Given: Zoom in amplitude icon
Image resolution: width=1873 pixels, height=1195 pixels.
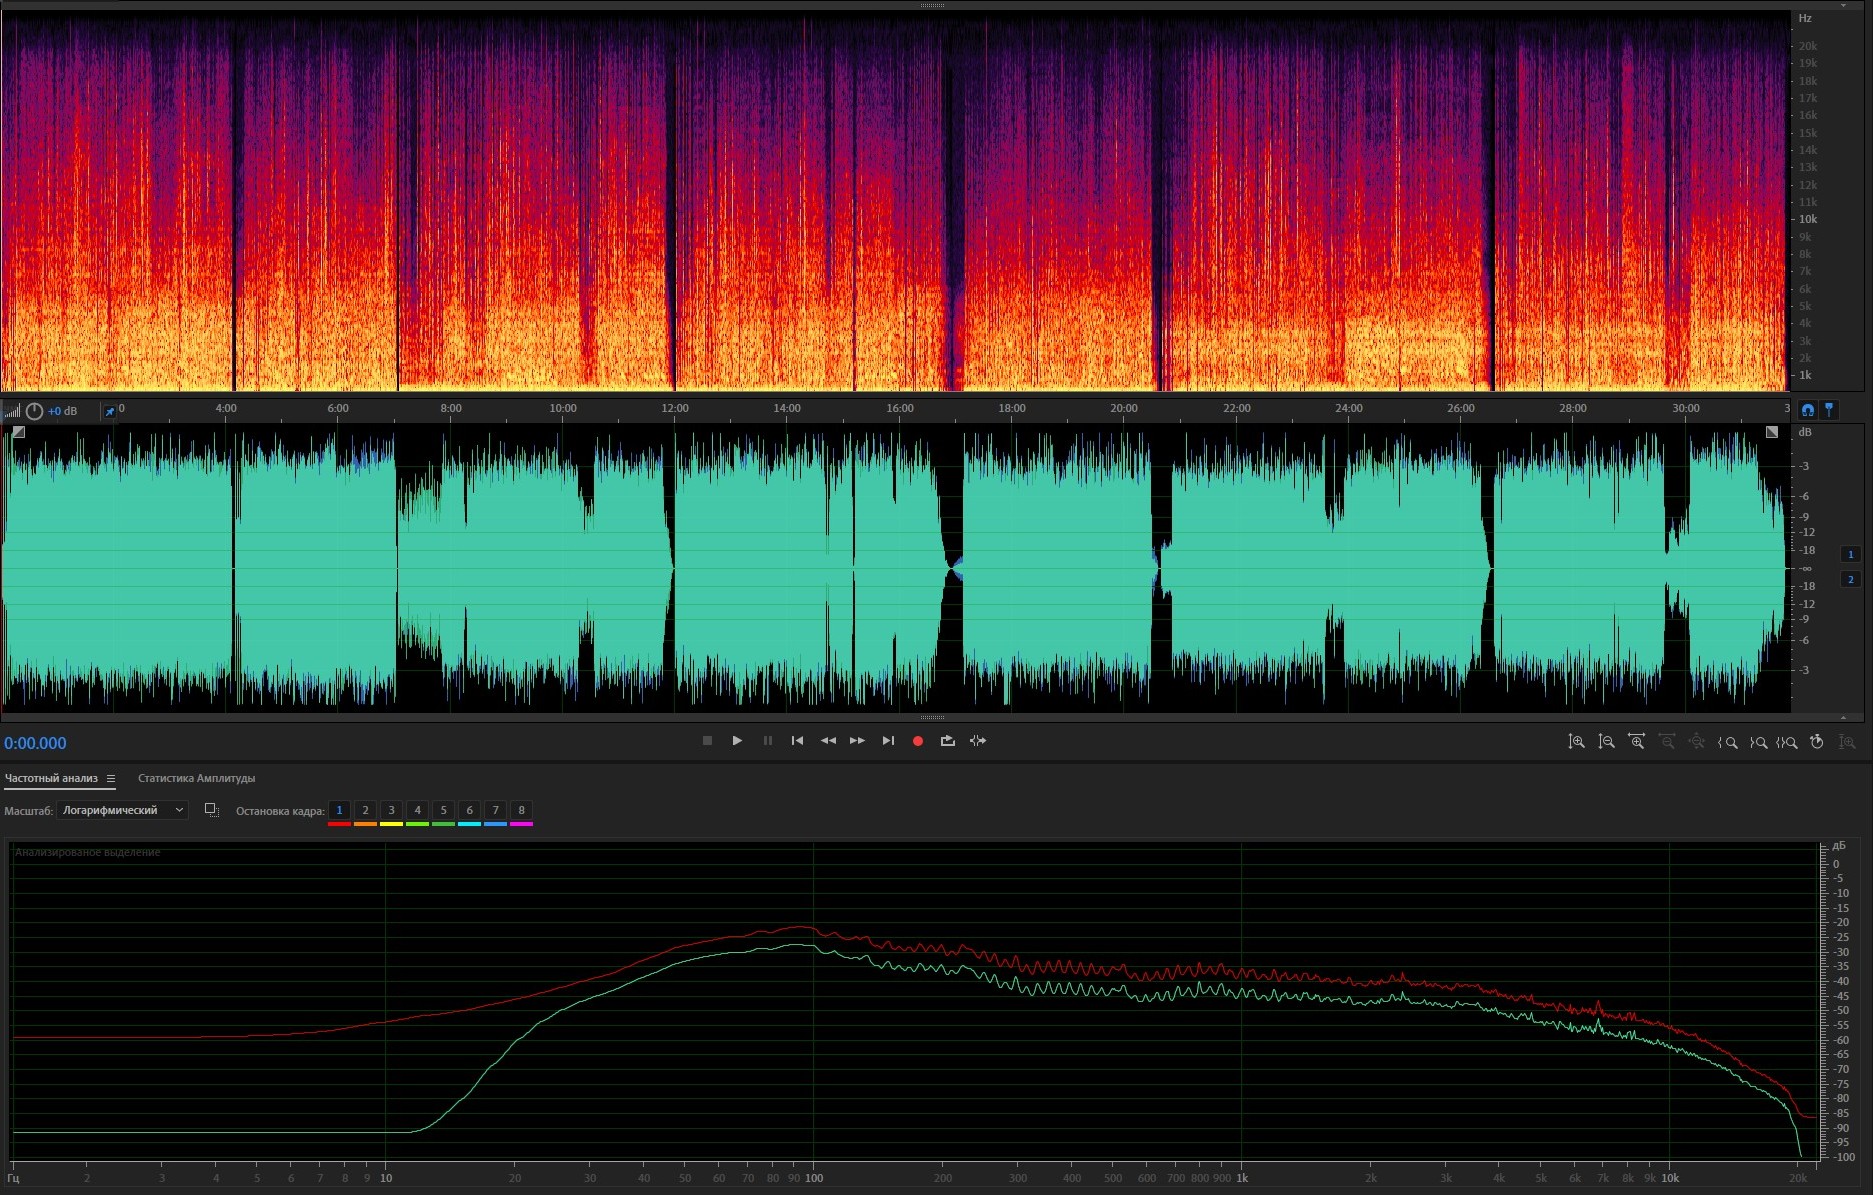Looking at the screenshot, I should click(x=1576, y=742).
